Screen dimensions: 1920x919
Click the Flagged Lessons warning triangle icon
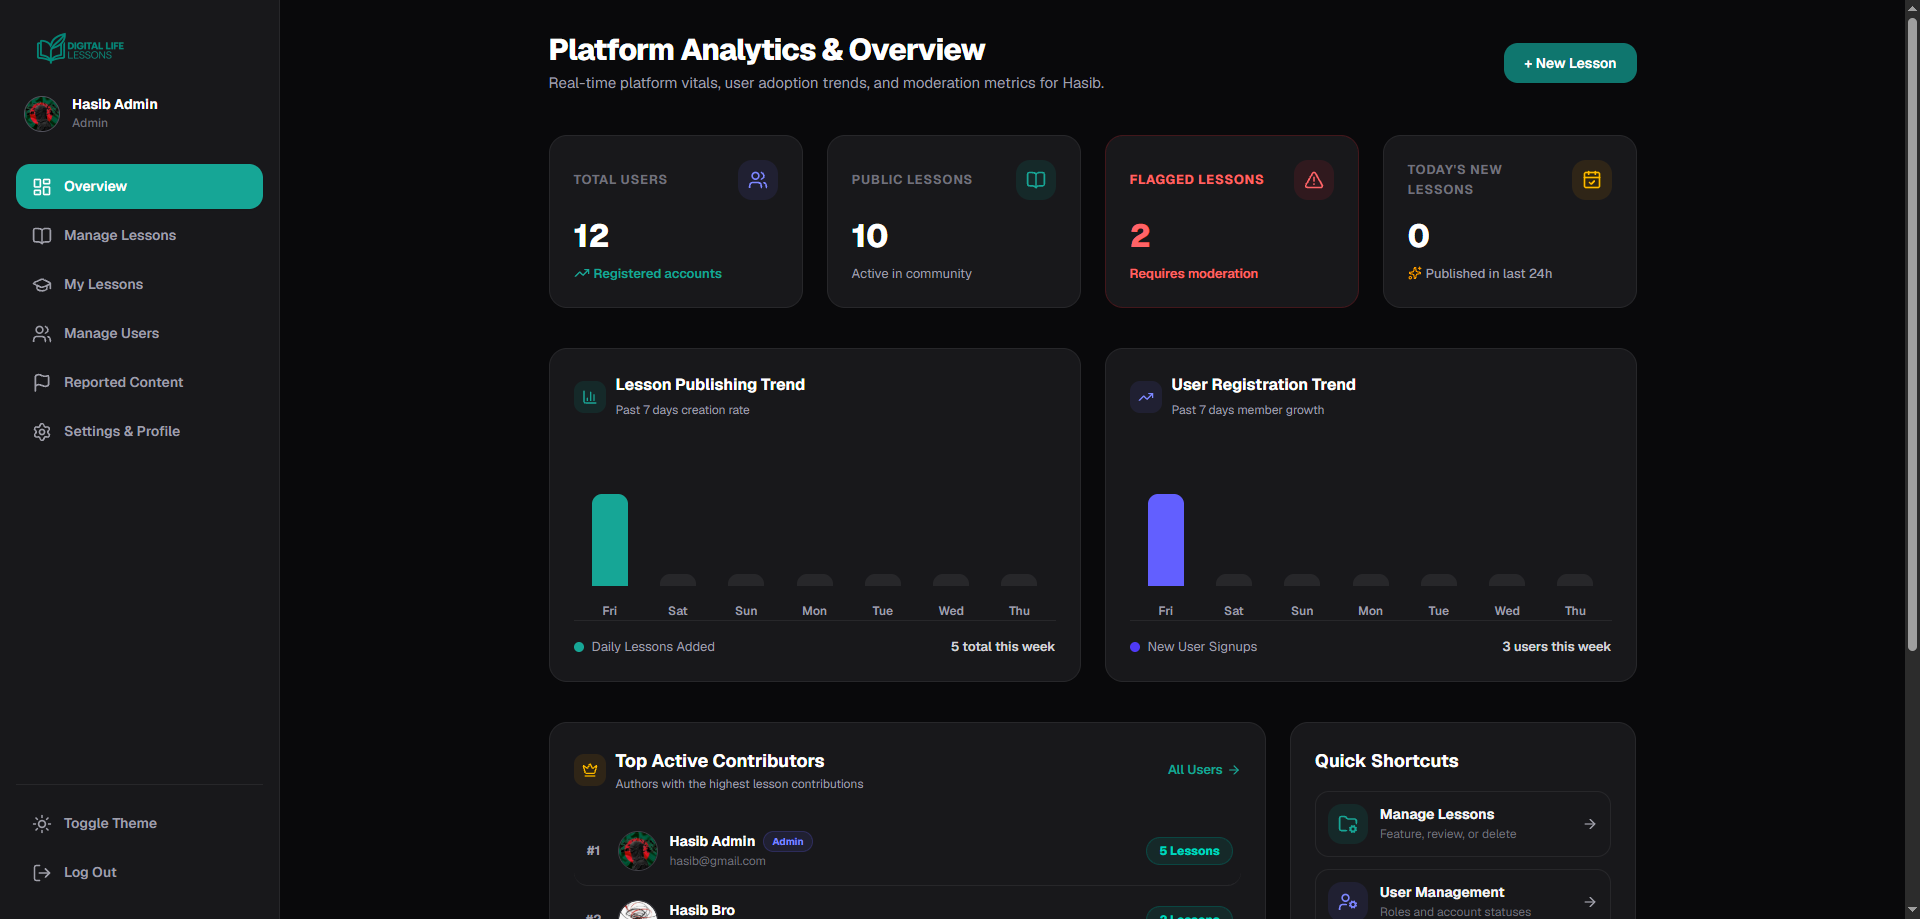click(x=1314, y=180)
